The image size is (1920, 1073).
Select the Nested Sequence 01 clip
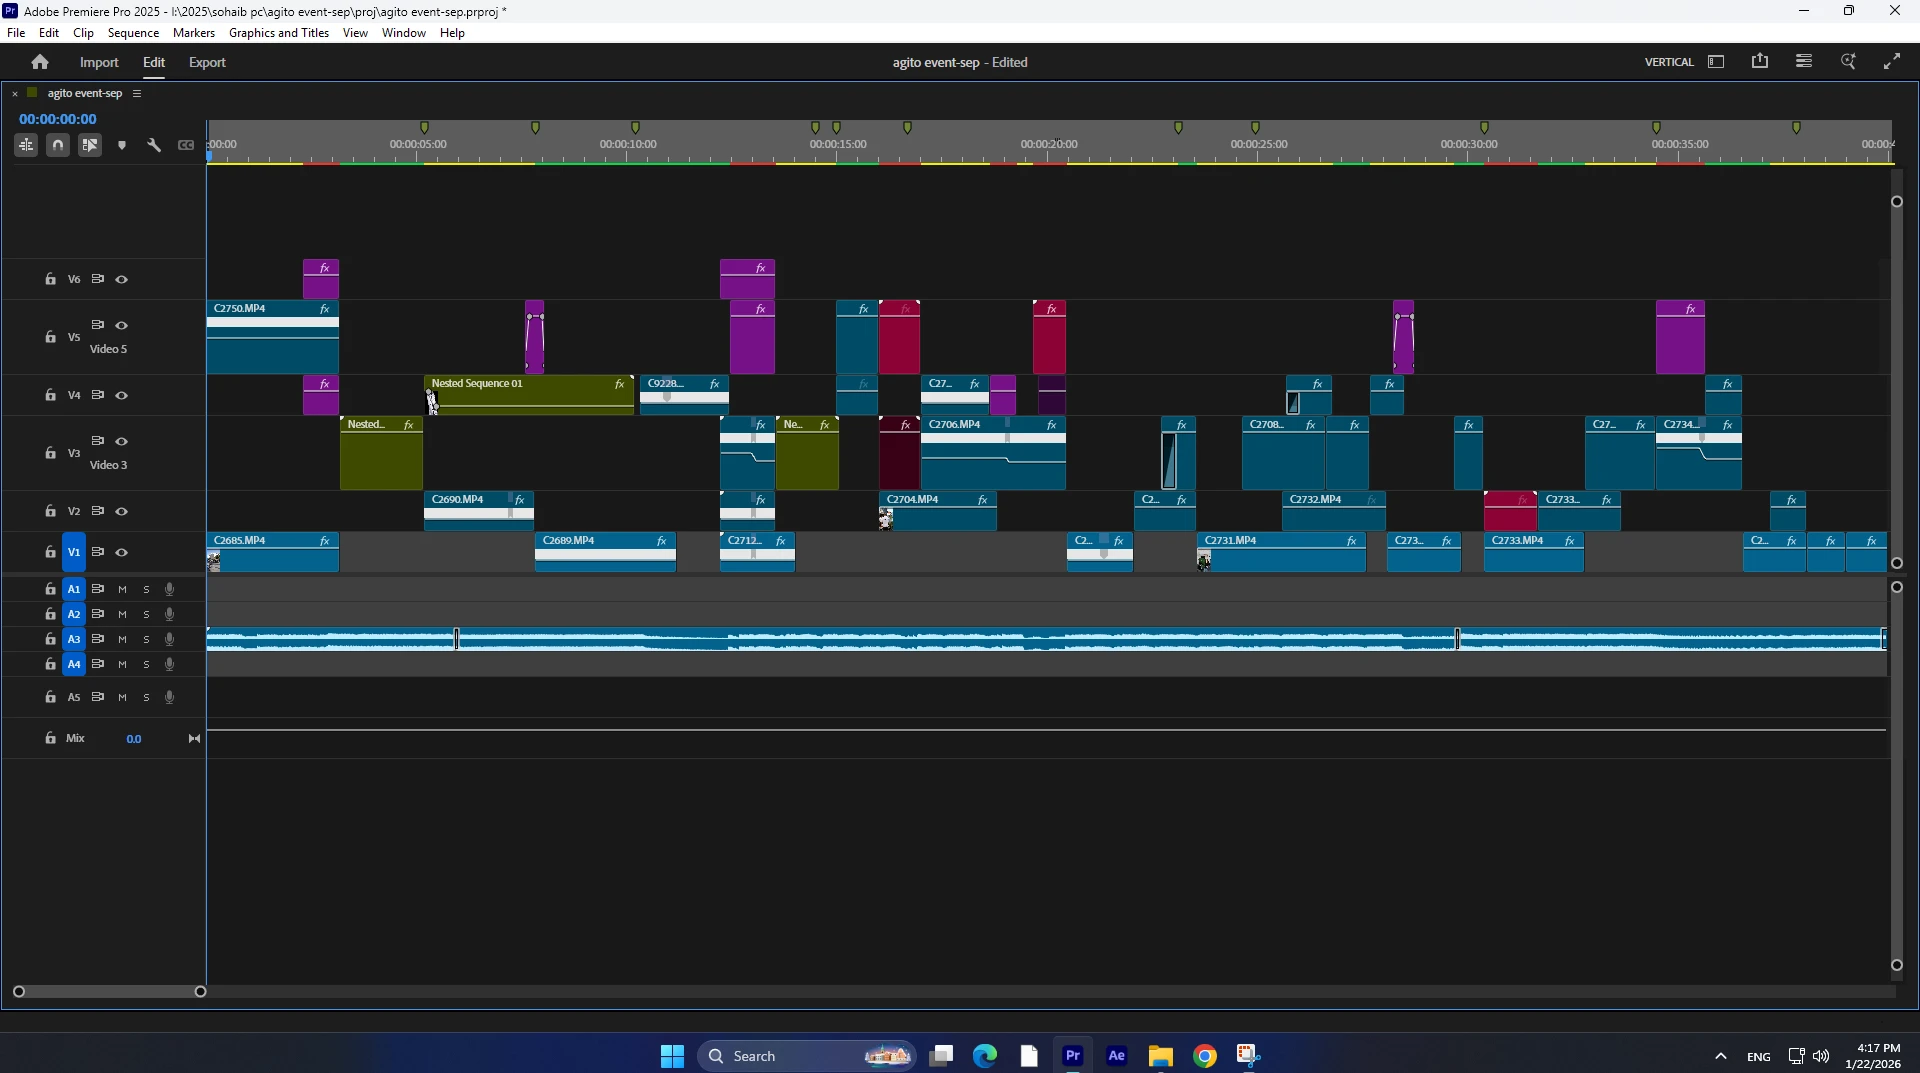pyautogui.click(x=529, y=395)
